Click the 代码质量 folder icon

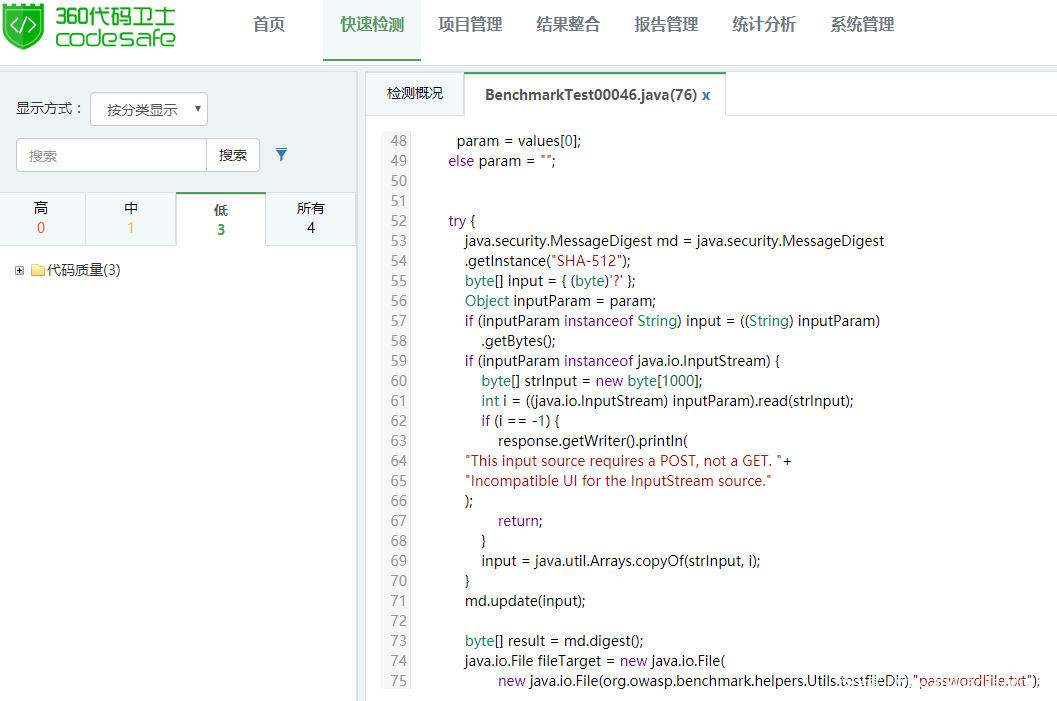tap(38, 270)
